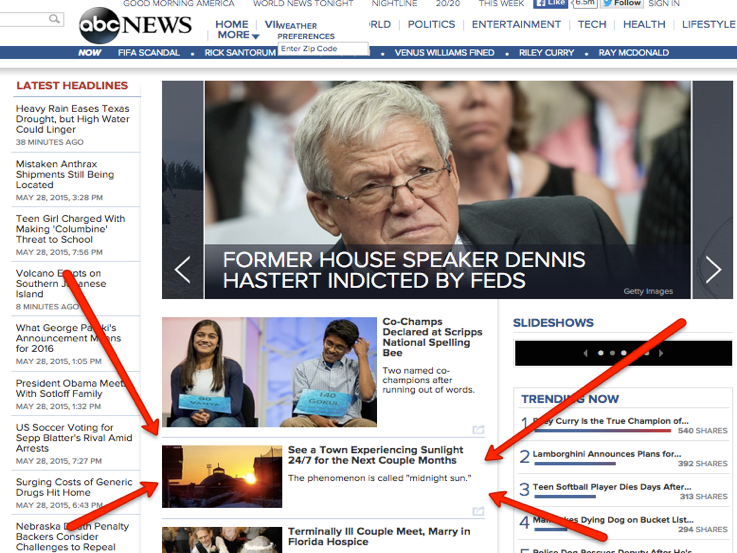Go to next slideshow arrow
The width and height of the screenshot is (737, 553).
pyautogui.click(x=661, y=353)
